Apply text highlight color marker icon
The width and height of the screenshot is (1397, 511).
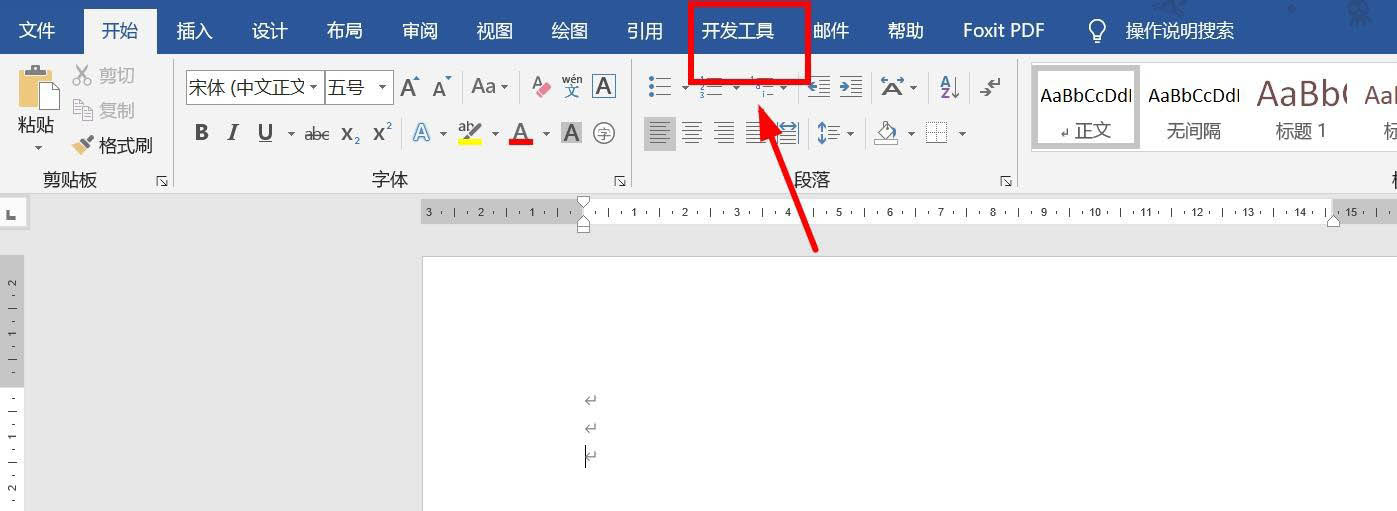click(470, 133)
